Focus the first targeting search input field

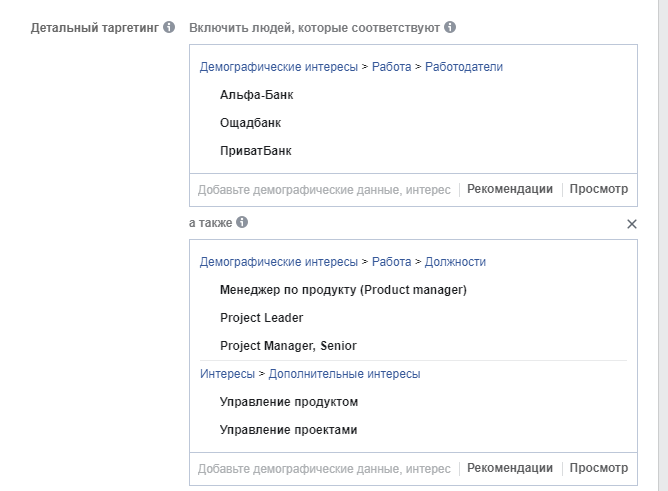(x=324, y=190)
